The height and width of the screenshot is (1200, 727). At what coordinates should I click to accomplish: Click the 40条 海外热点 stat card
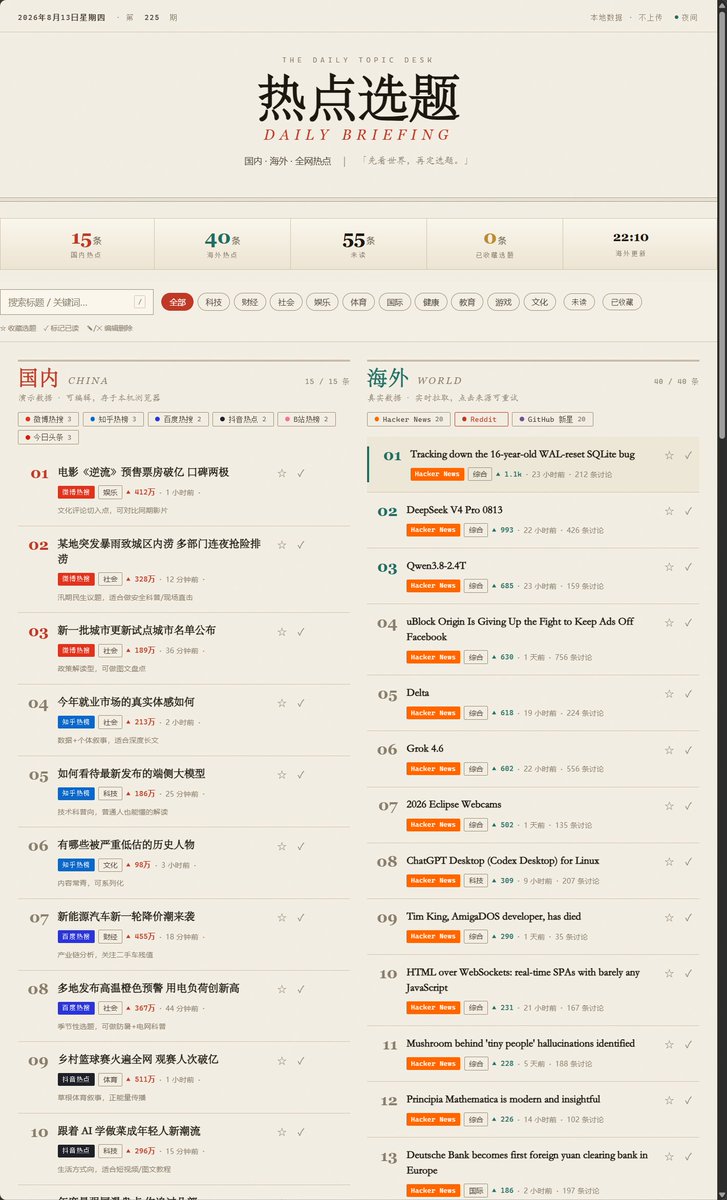click(222, 245)
